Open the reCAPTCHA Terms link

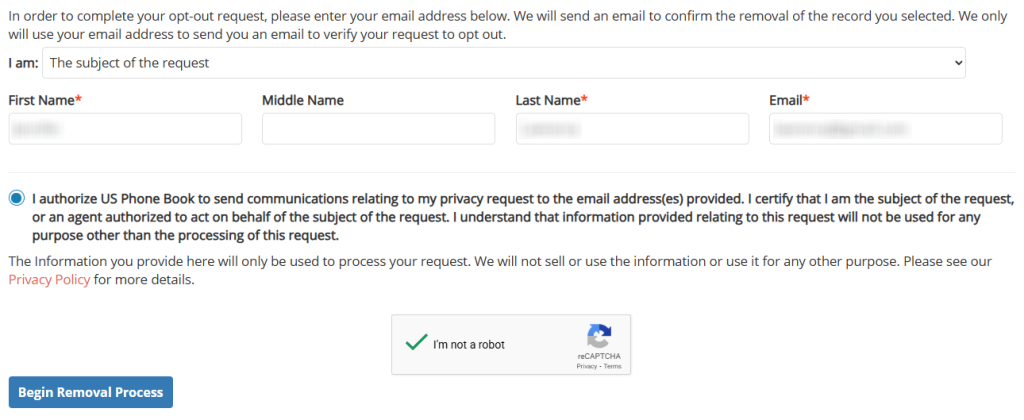pos(612,367)
